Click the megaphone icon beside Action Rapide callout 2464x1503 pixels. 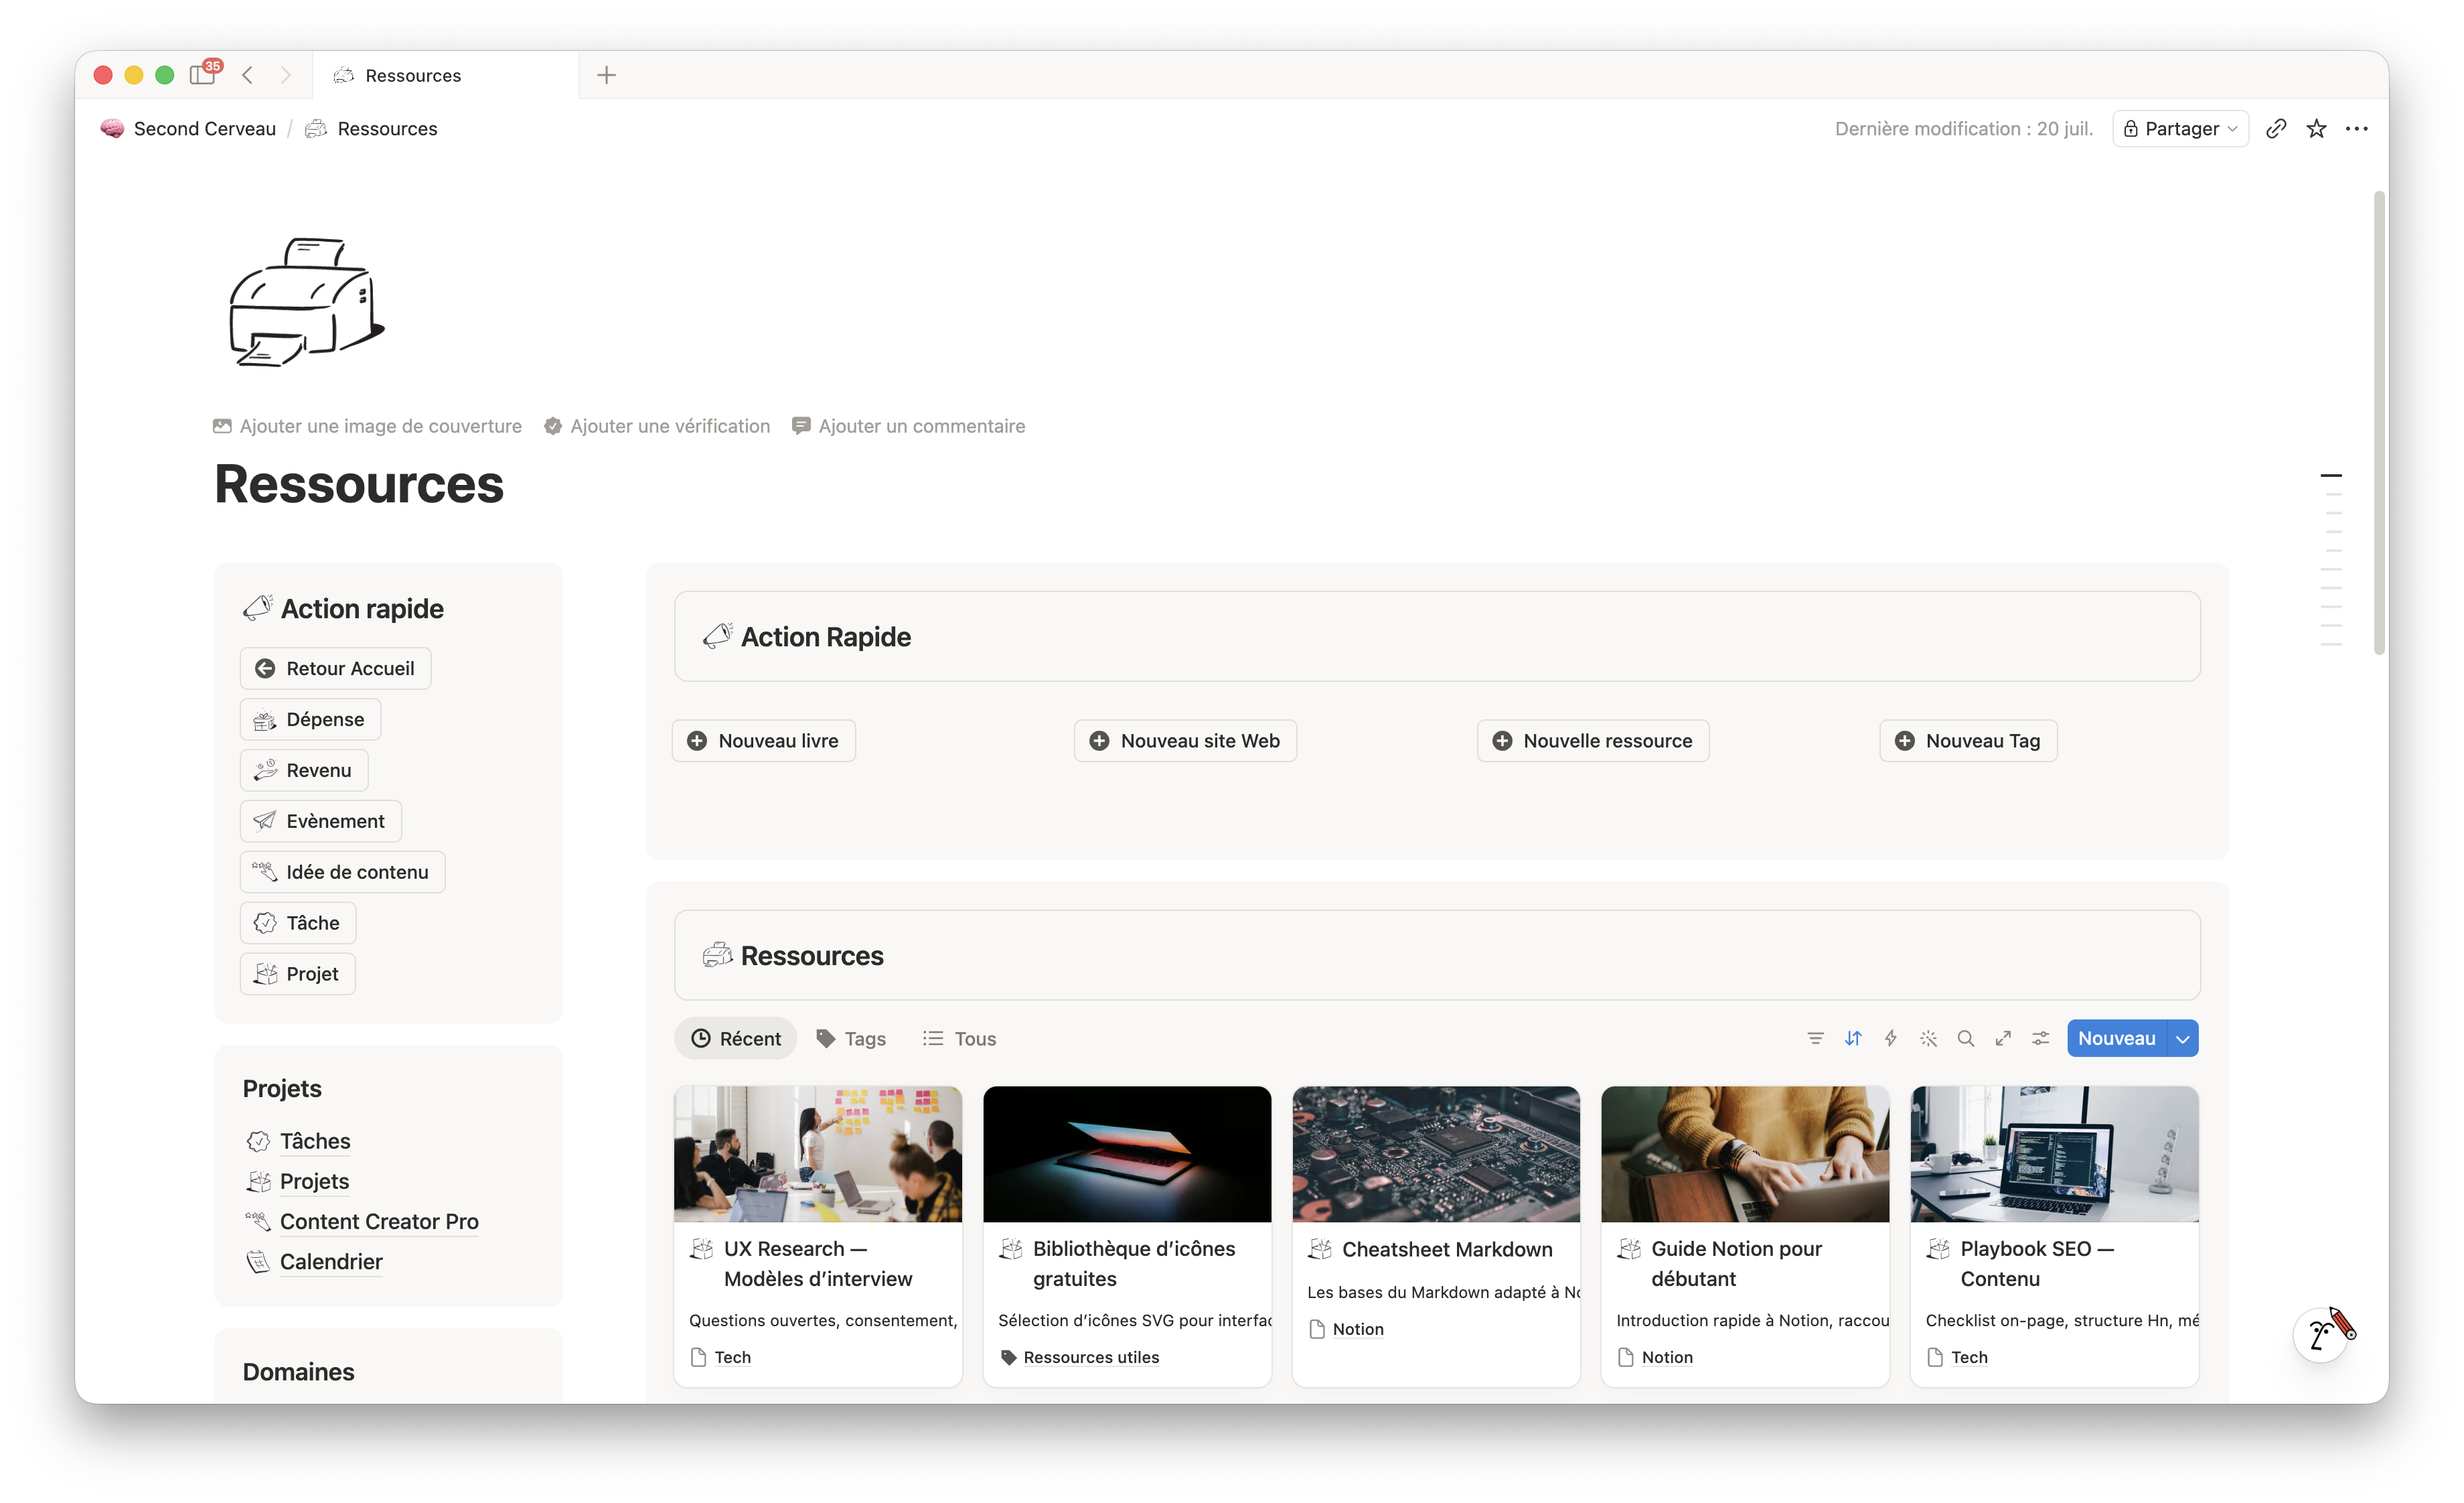point(717,636)
